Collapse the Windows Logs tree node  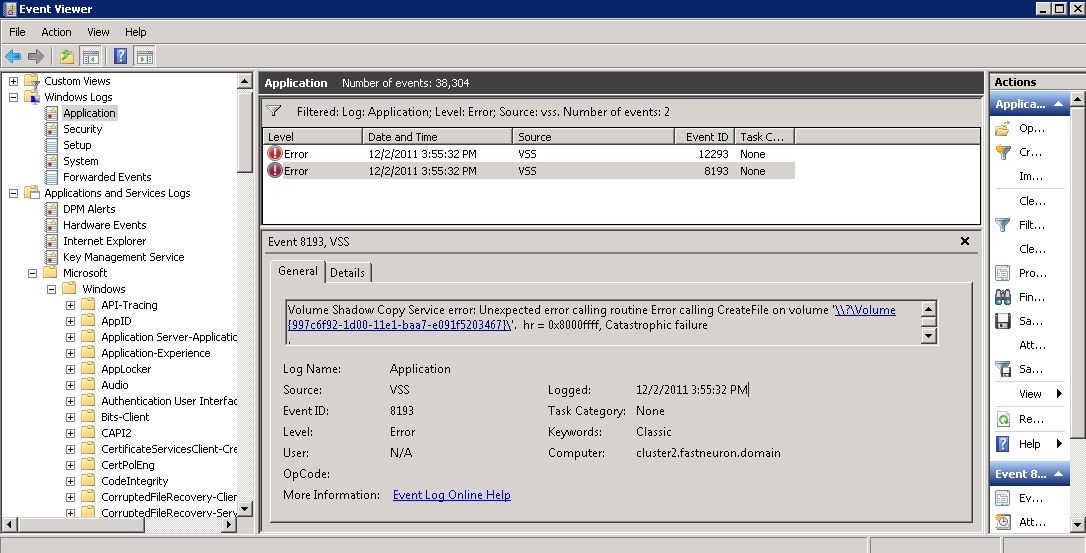(13, 97)
